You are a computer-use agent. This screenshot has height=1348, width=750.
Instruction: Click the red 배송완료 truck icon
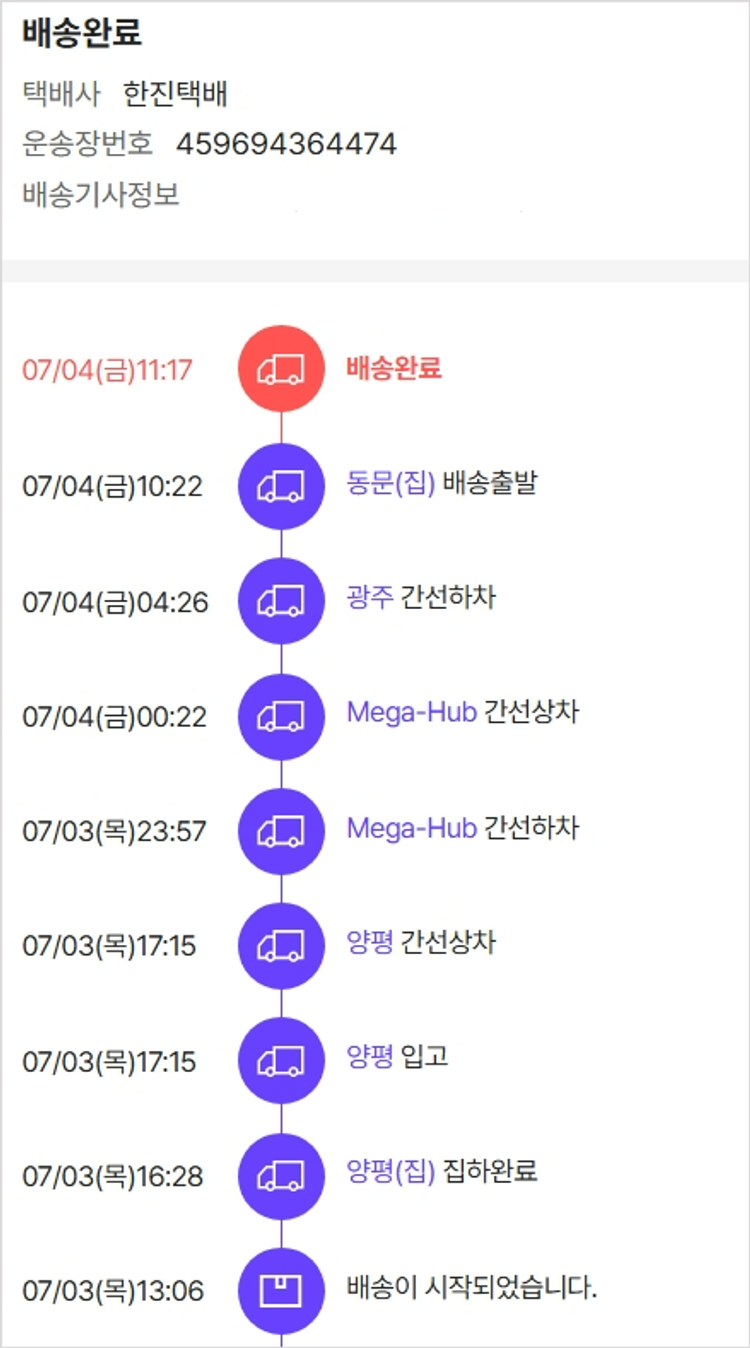[281, 369]
